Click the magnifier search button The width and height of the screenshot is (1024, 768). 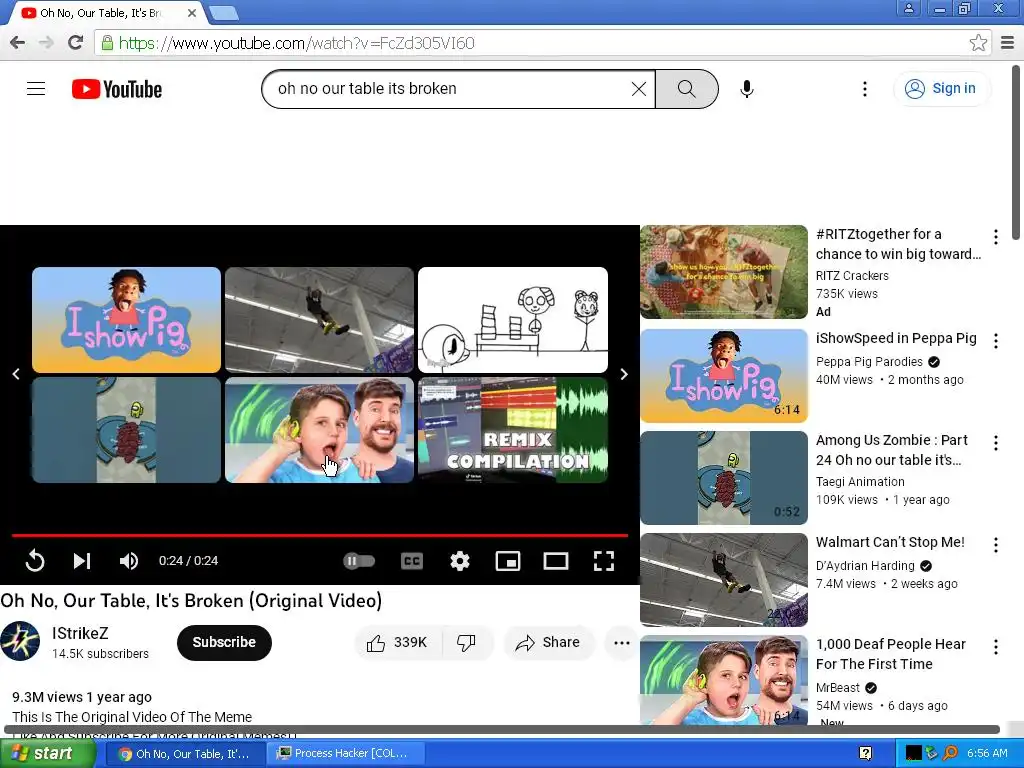click(x=686, y=89)
